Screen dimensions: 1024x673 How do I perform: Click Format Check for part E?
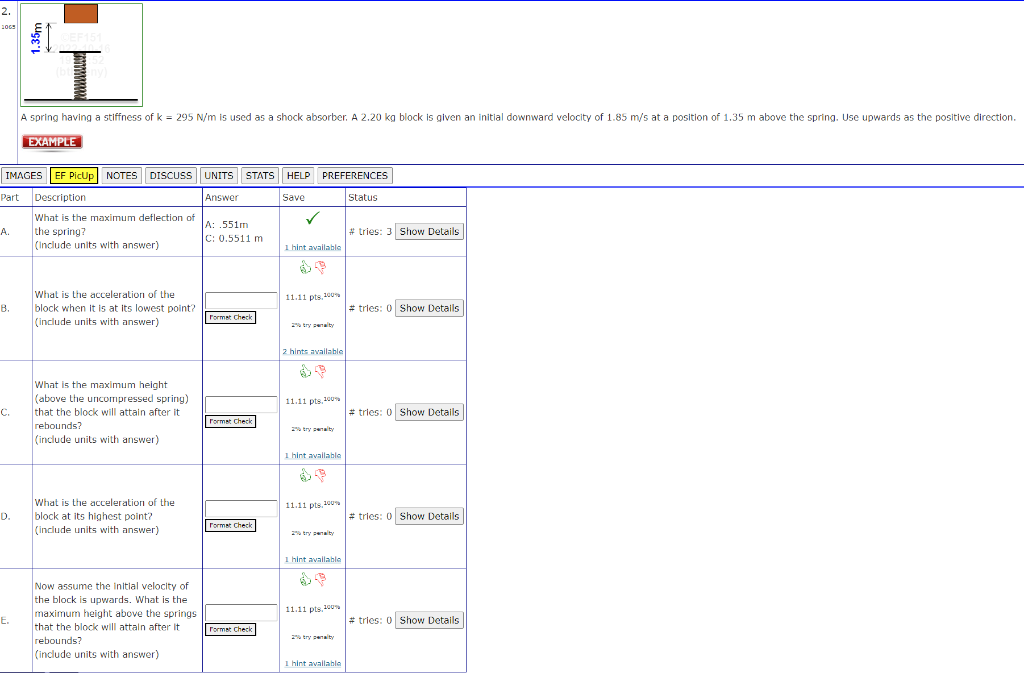click(231, 629)
